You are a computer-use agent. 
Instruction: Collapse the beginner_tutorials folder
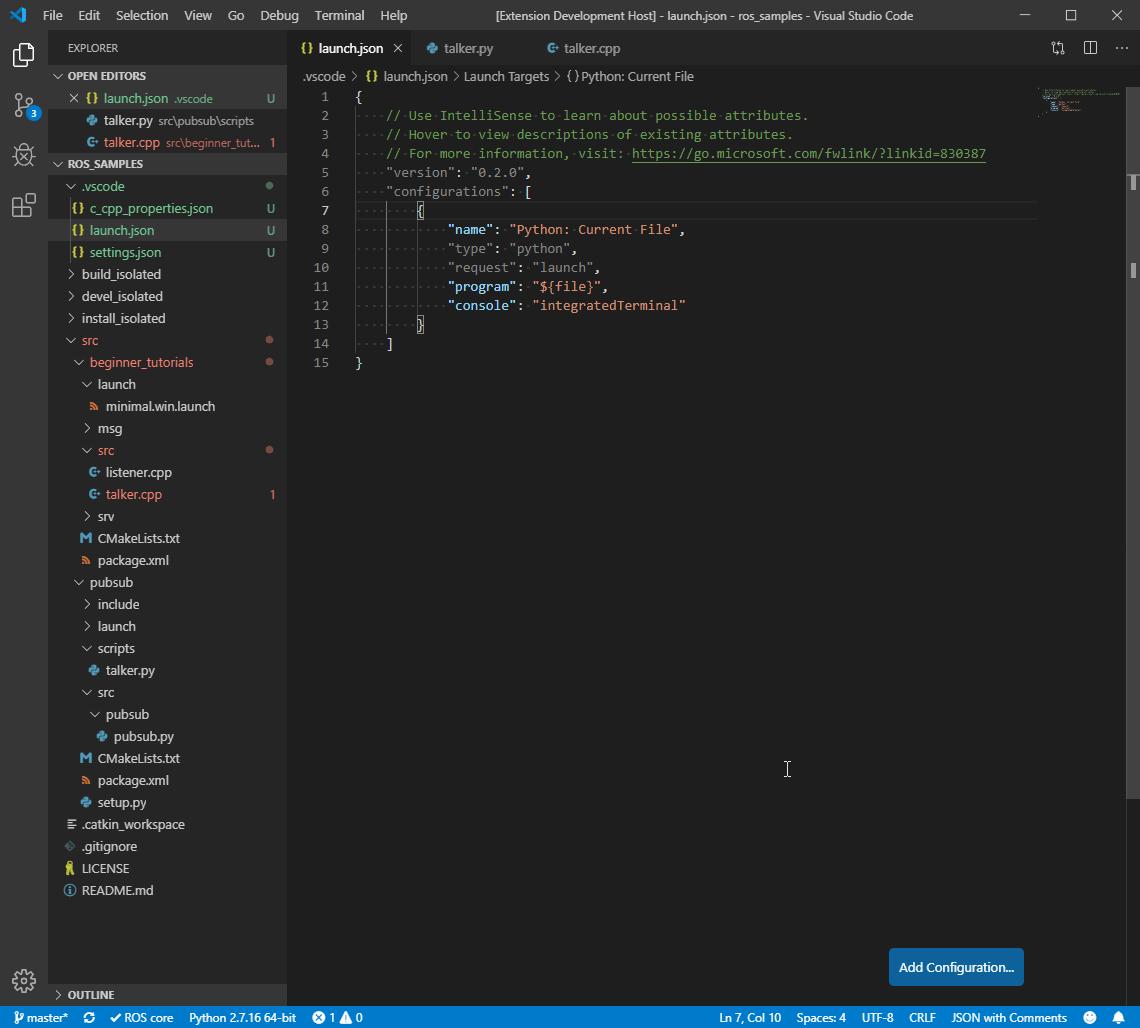point(141,362)
